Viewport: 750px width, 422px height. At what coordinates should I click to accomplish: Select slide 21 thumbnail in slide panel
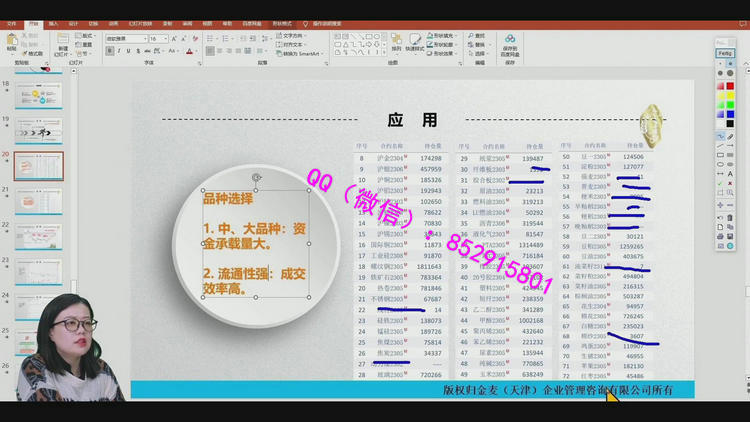tap(39, 201)
